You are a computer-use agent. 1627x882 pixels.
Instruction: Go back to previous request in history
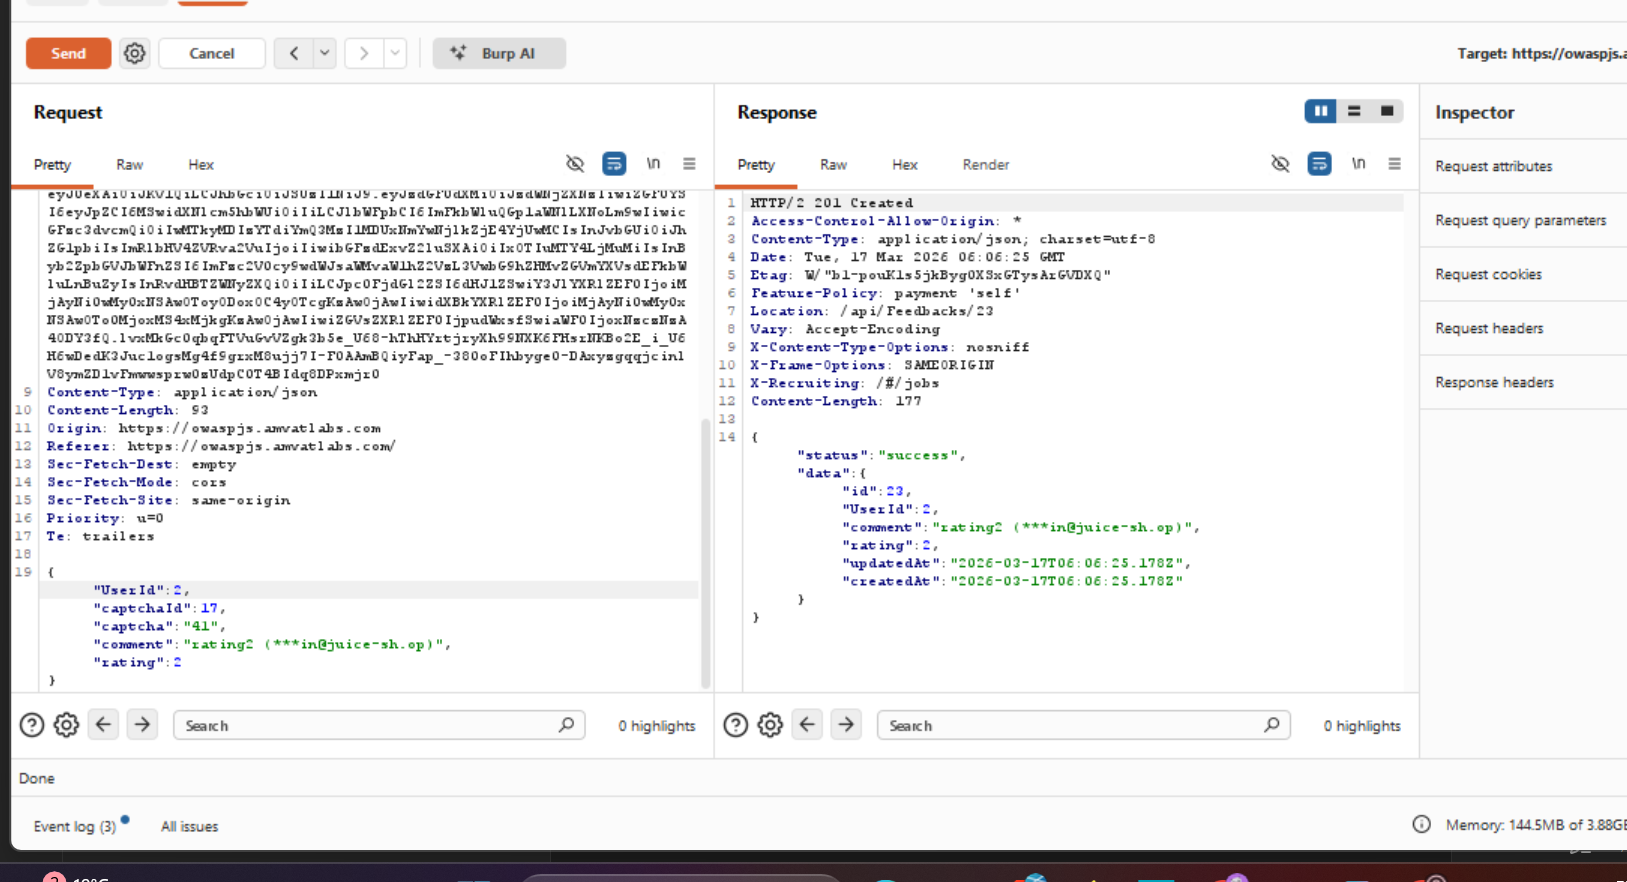point(293,53)
